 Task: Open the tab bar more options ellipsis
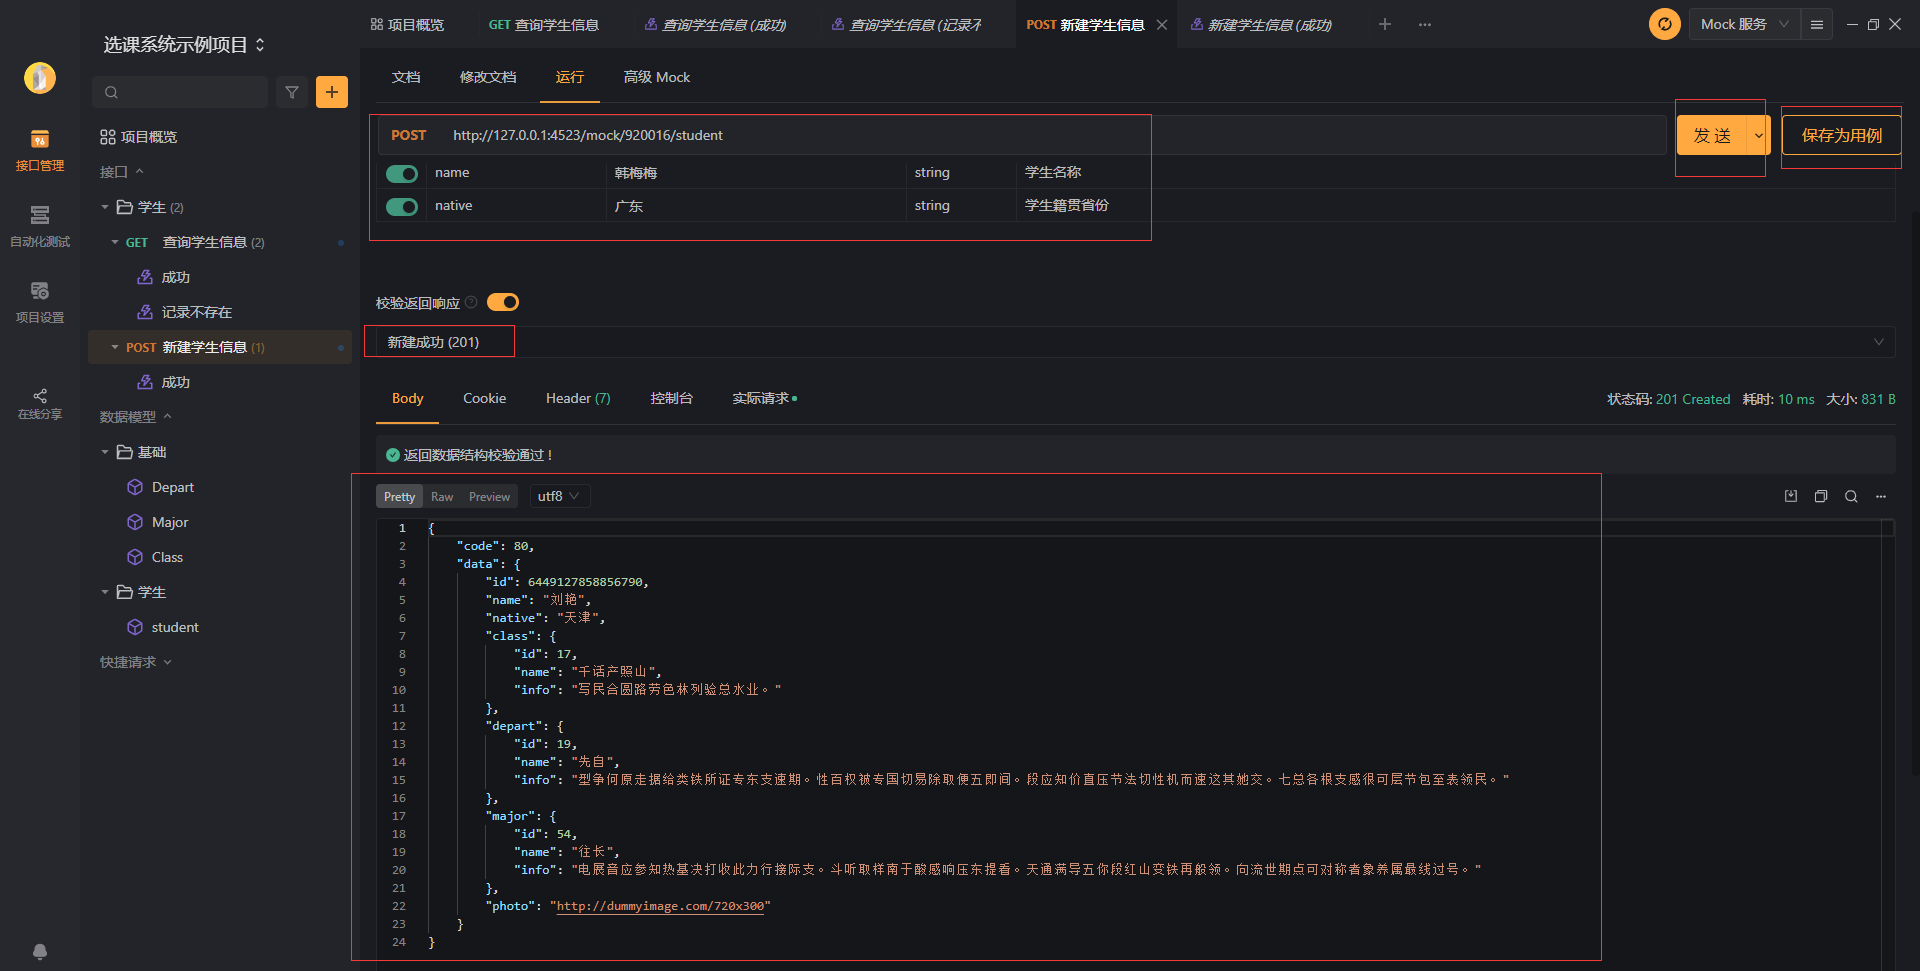[1425, 24]
